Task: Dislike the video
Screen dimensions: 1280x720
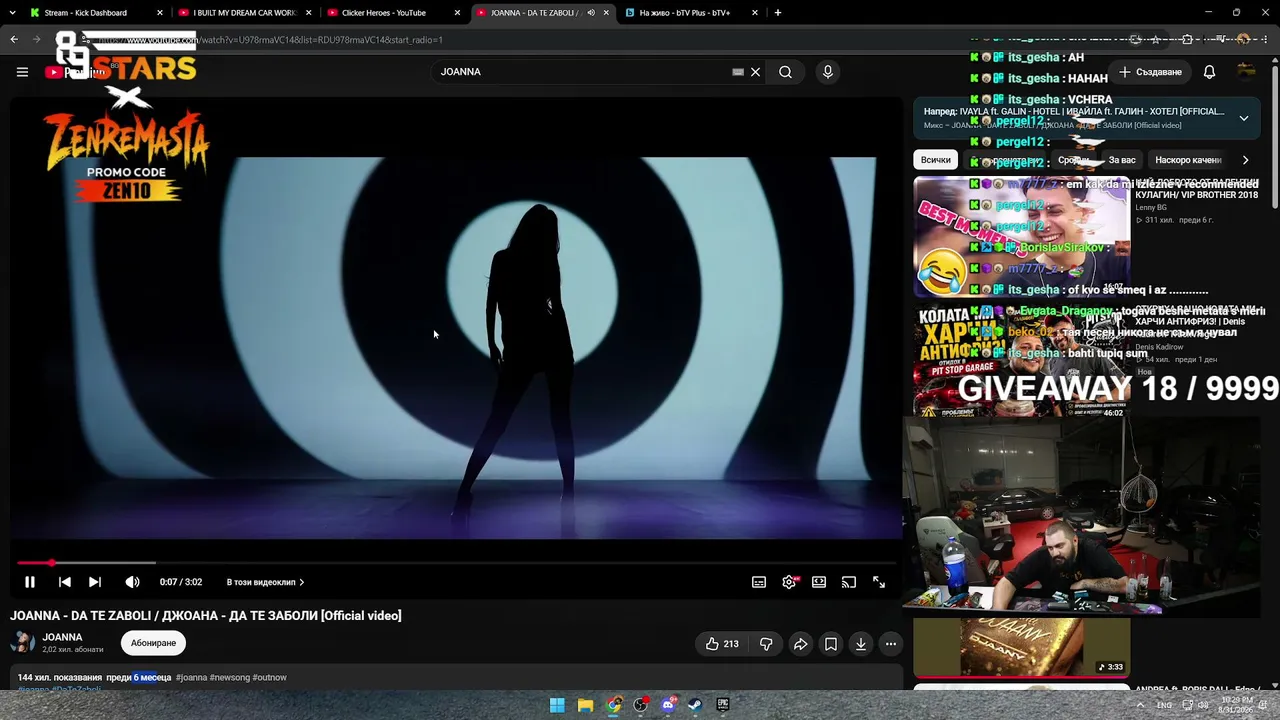Action: [x=766, y=644]
